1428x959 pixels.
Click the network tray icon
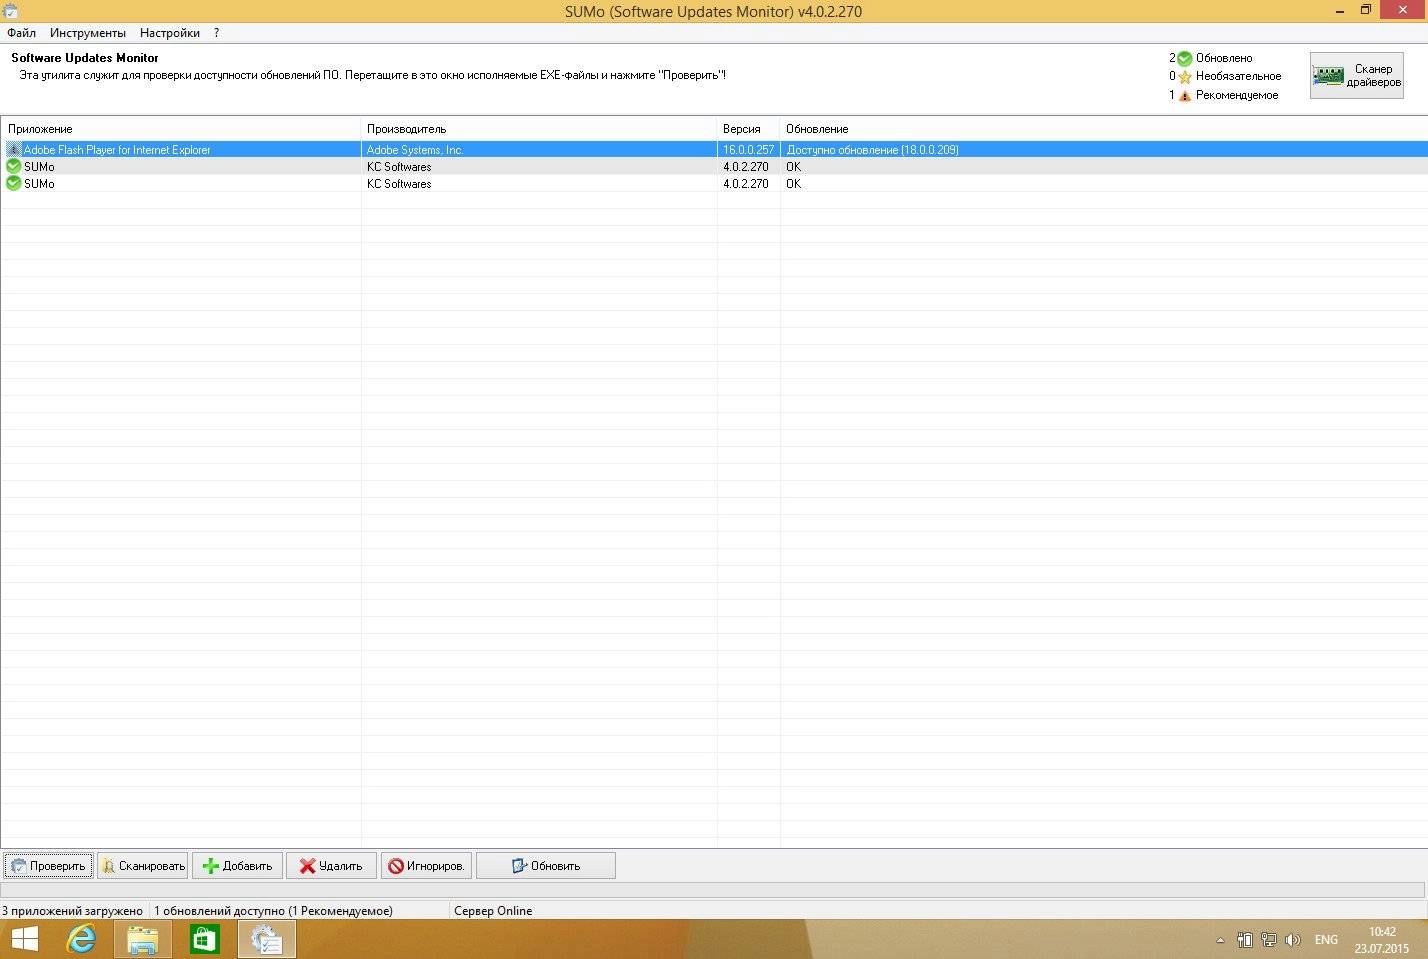1269,940
